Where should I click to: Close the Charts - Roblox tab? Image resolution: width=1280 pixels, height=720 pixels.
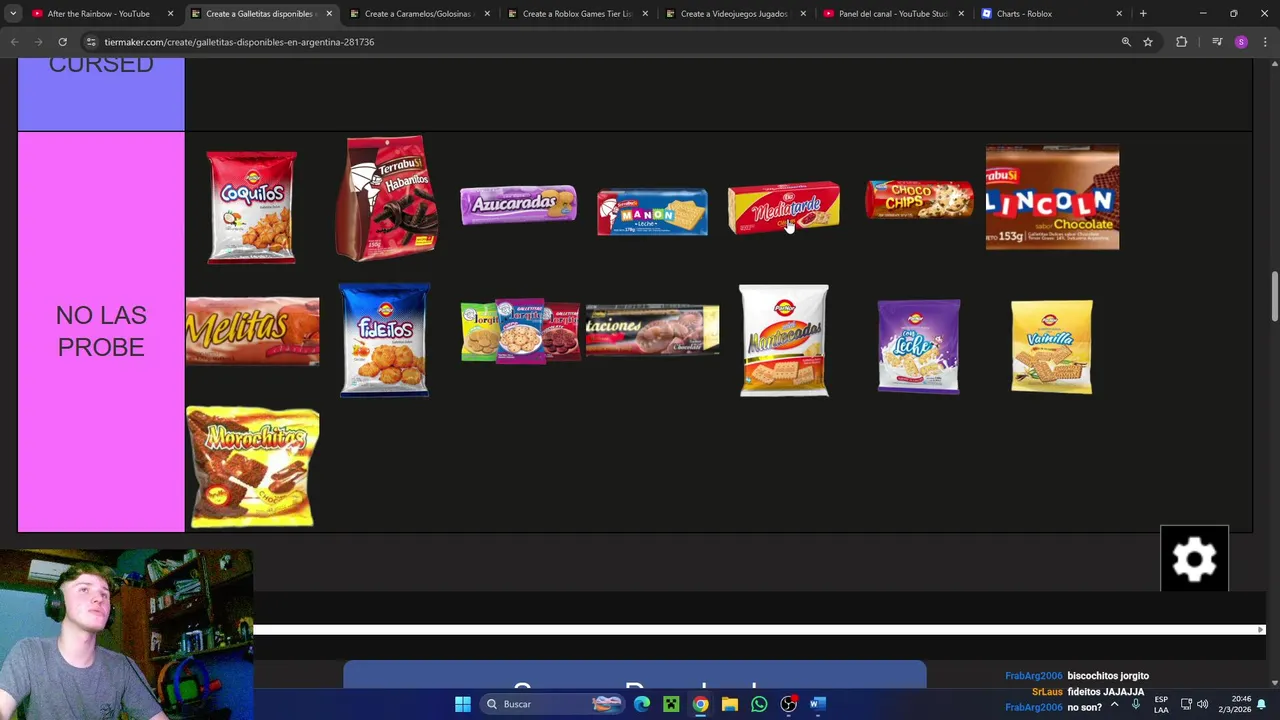click(1119, 14)
